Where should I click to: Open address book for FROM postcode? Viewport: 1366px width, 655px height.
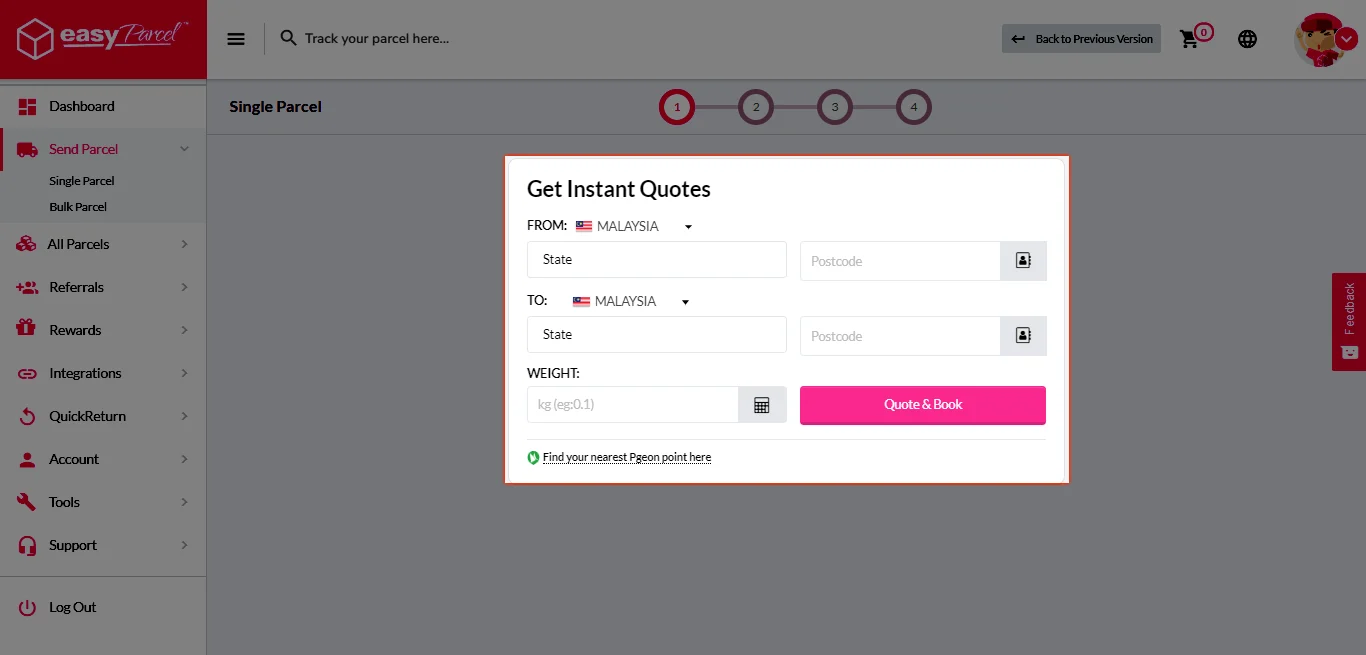click(x=1023, y=261)
